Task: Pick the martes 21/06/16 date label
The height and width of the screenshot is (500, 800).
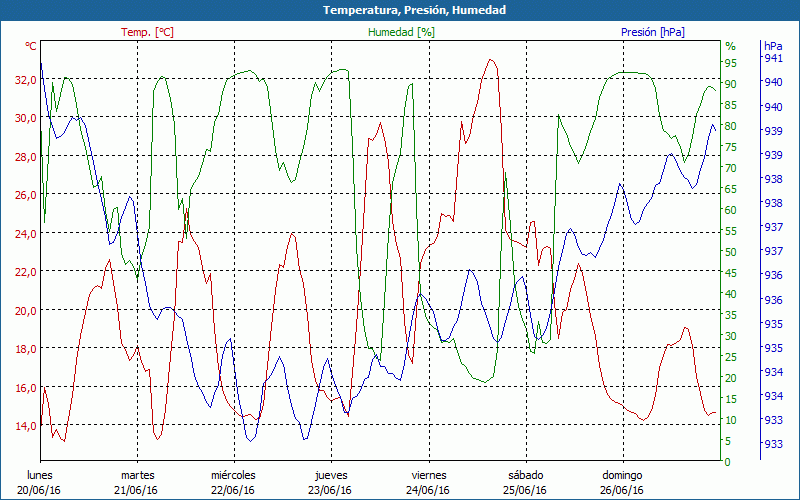Action: (138, 482)
